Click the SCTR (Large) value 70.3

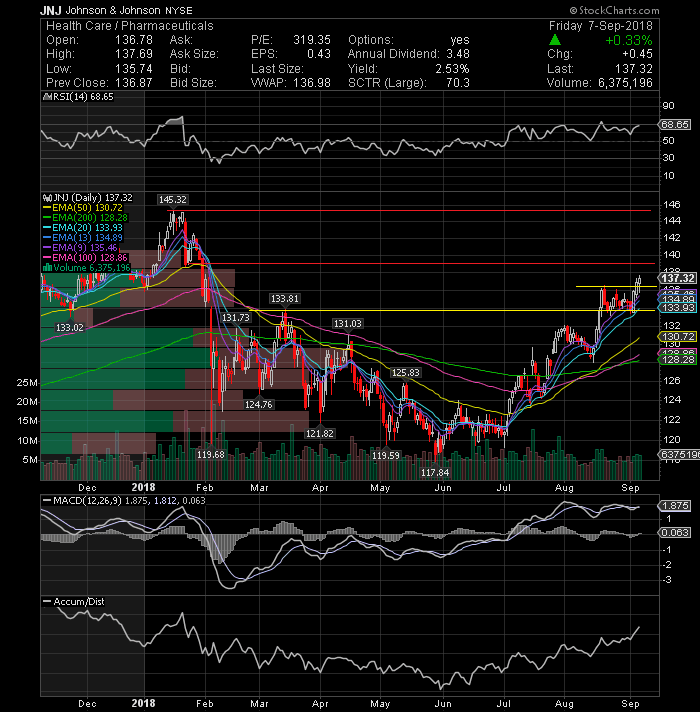(458, 83)
